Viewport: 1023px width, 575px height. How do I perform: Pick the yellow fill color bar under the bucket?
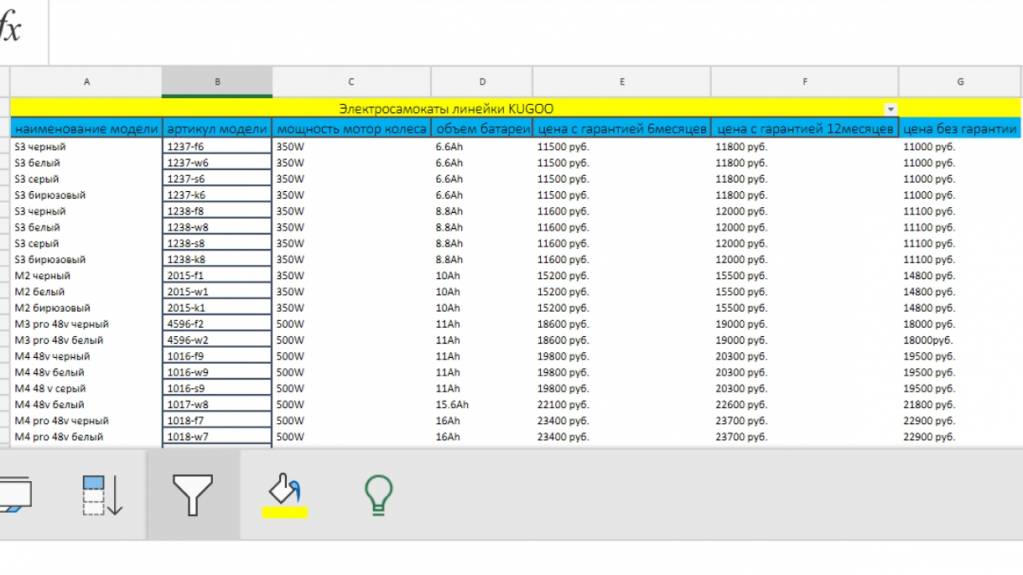pyautogui.click(x=285, y=513)
